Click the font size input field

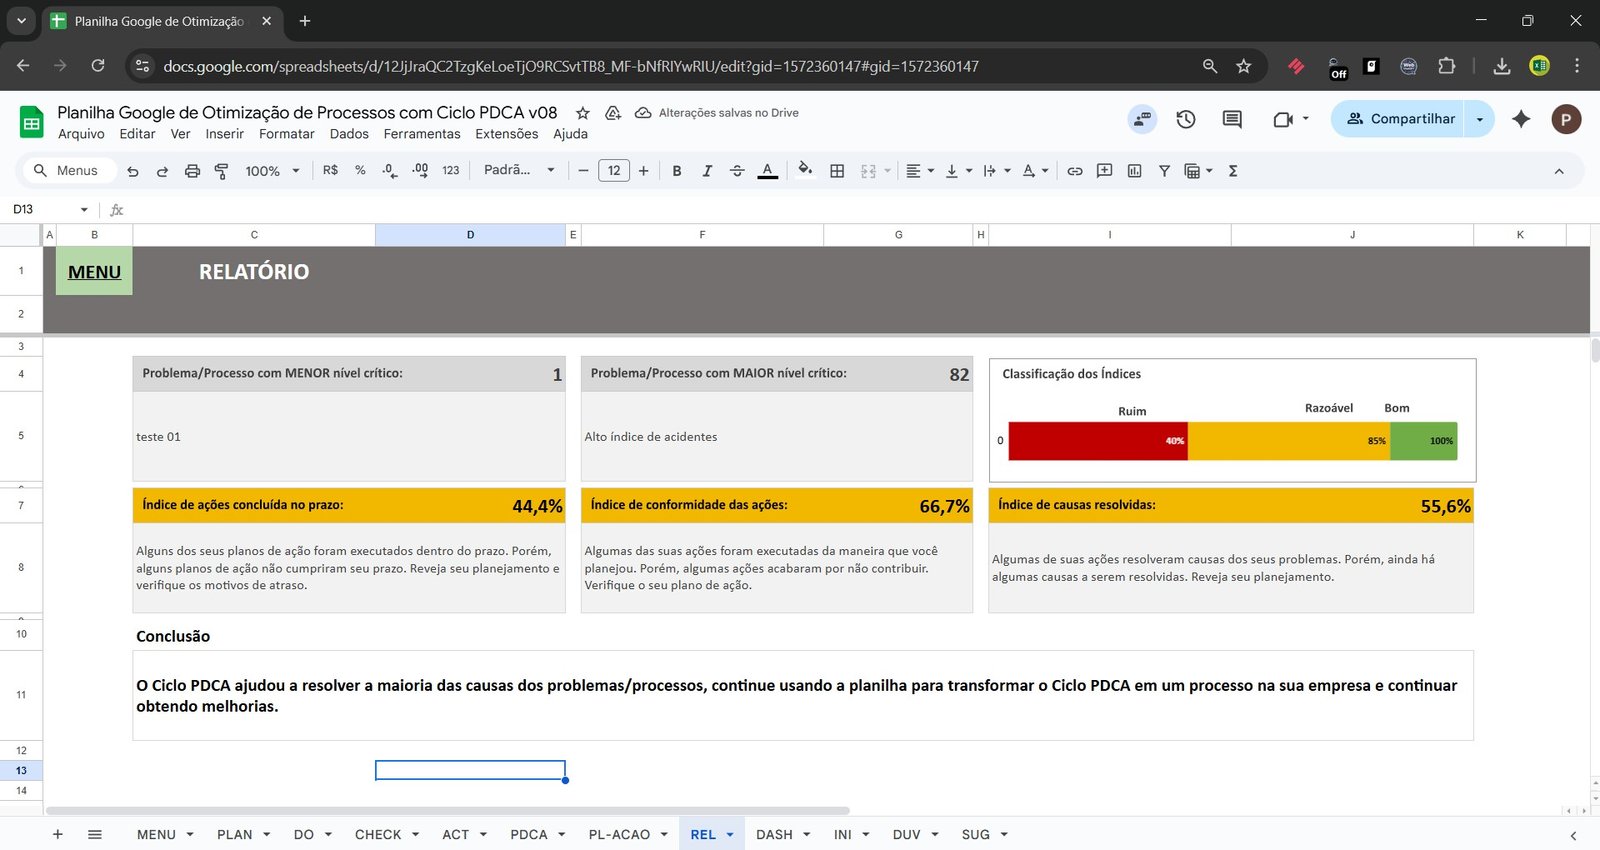[x=613, y=171]
